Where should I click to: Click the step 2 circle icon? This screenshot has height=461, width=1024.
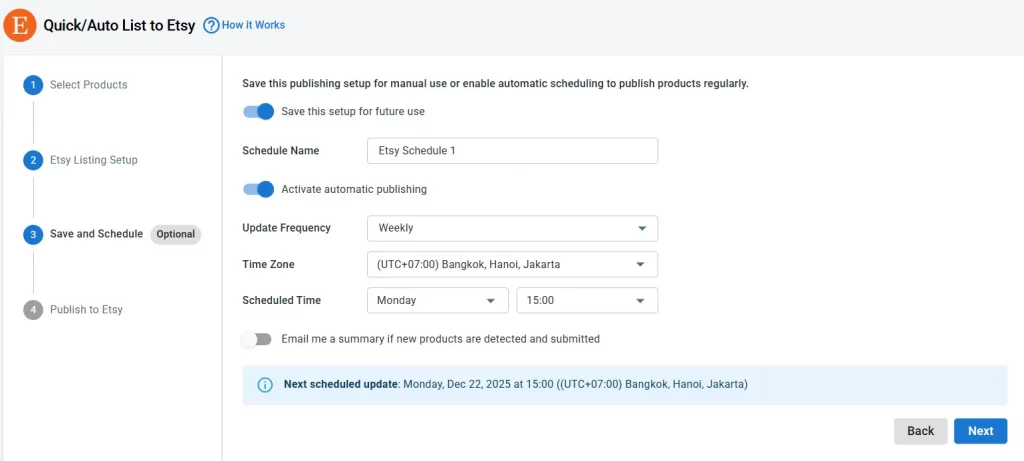pyautogui.click(x=33, y=160)
